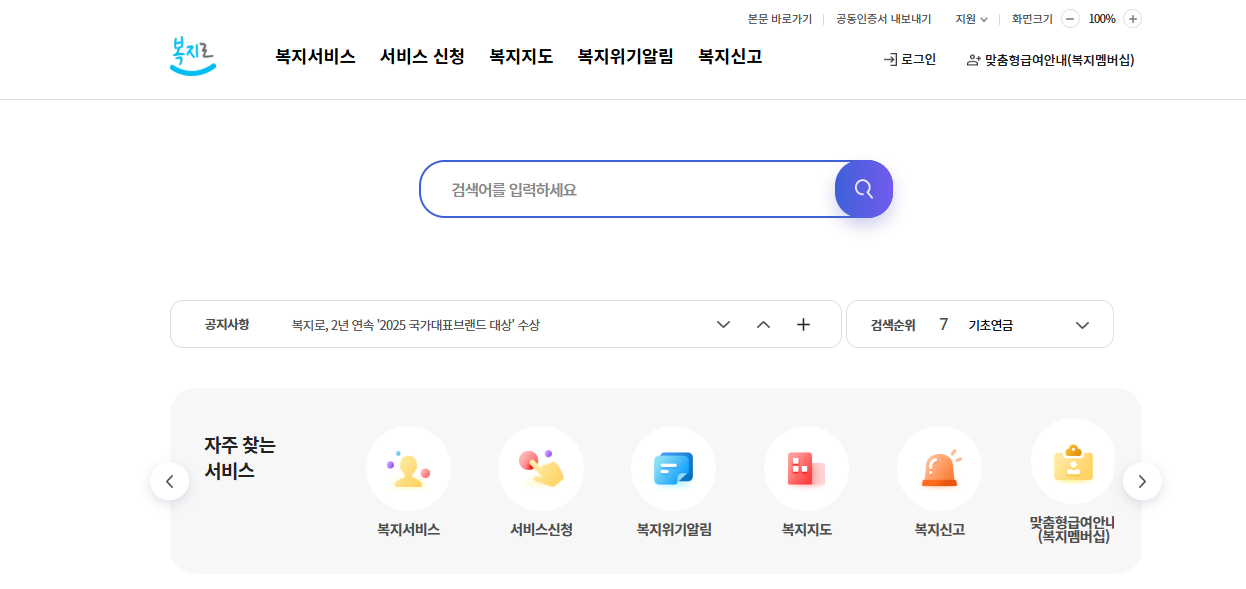
Task: Expand the 공지사항 notice dropdown
Action: click(x=723, y=324)
